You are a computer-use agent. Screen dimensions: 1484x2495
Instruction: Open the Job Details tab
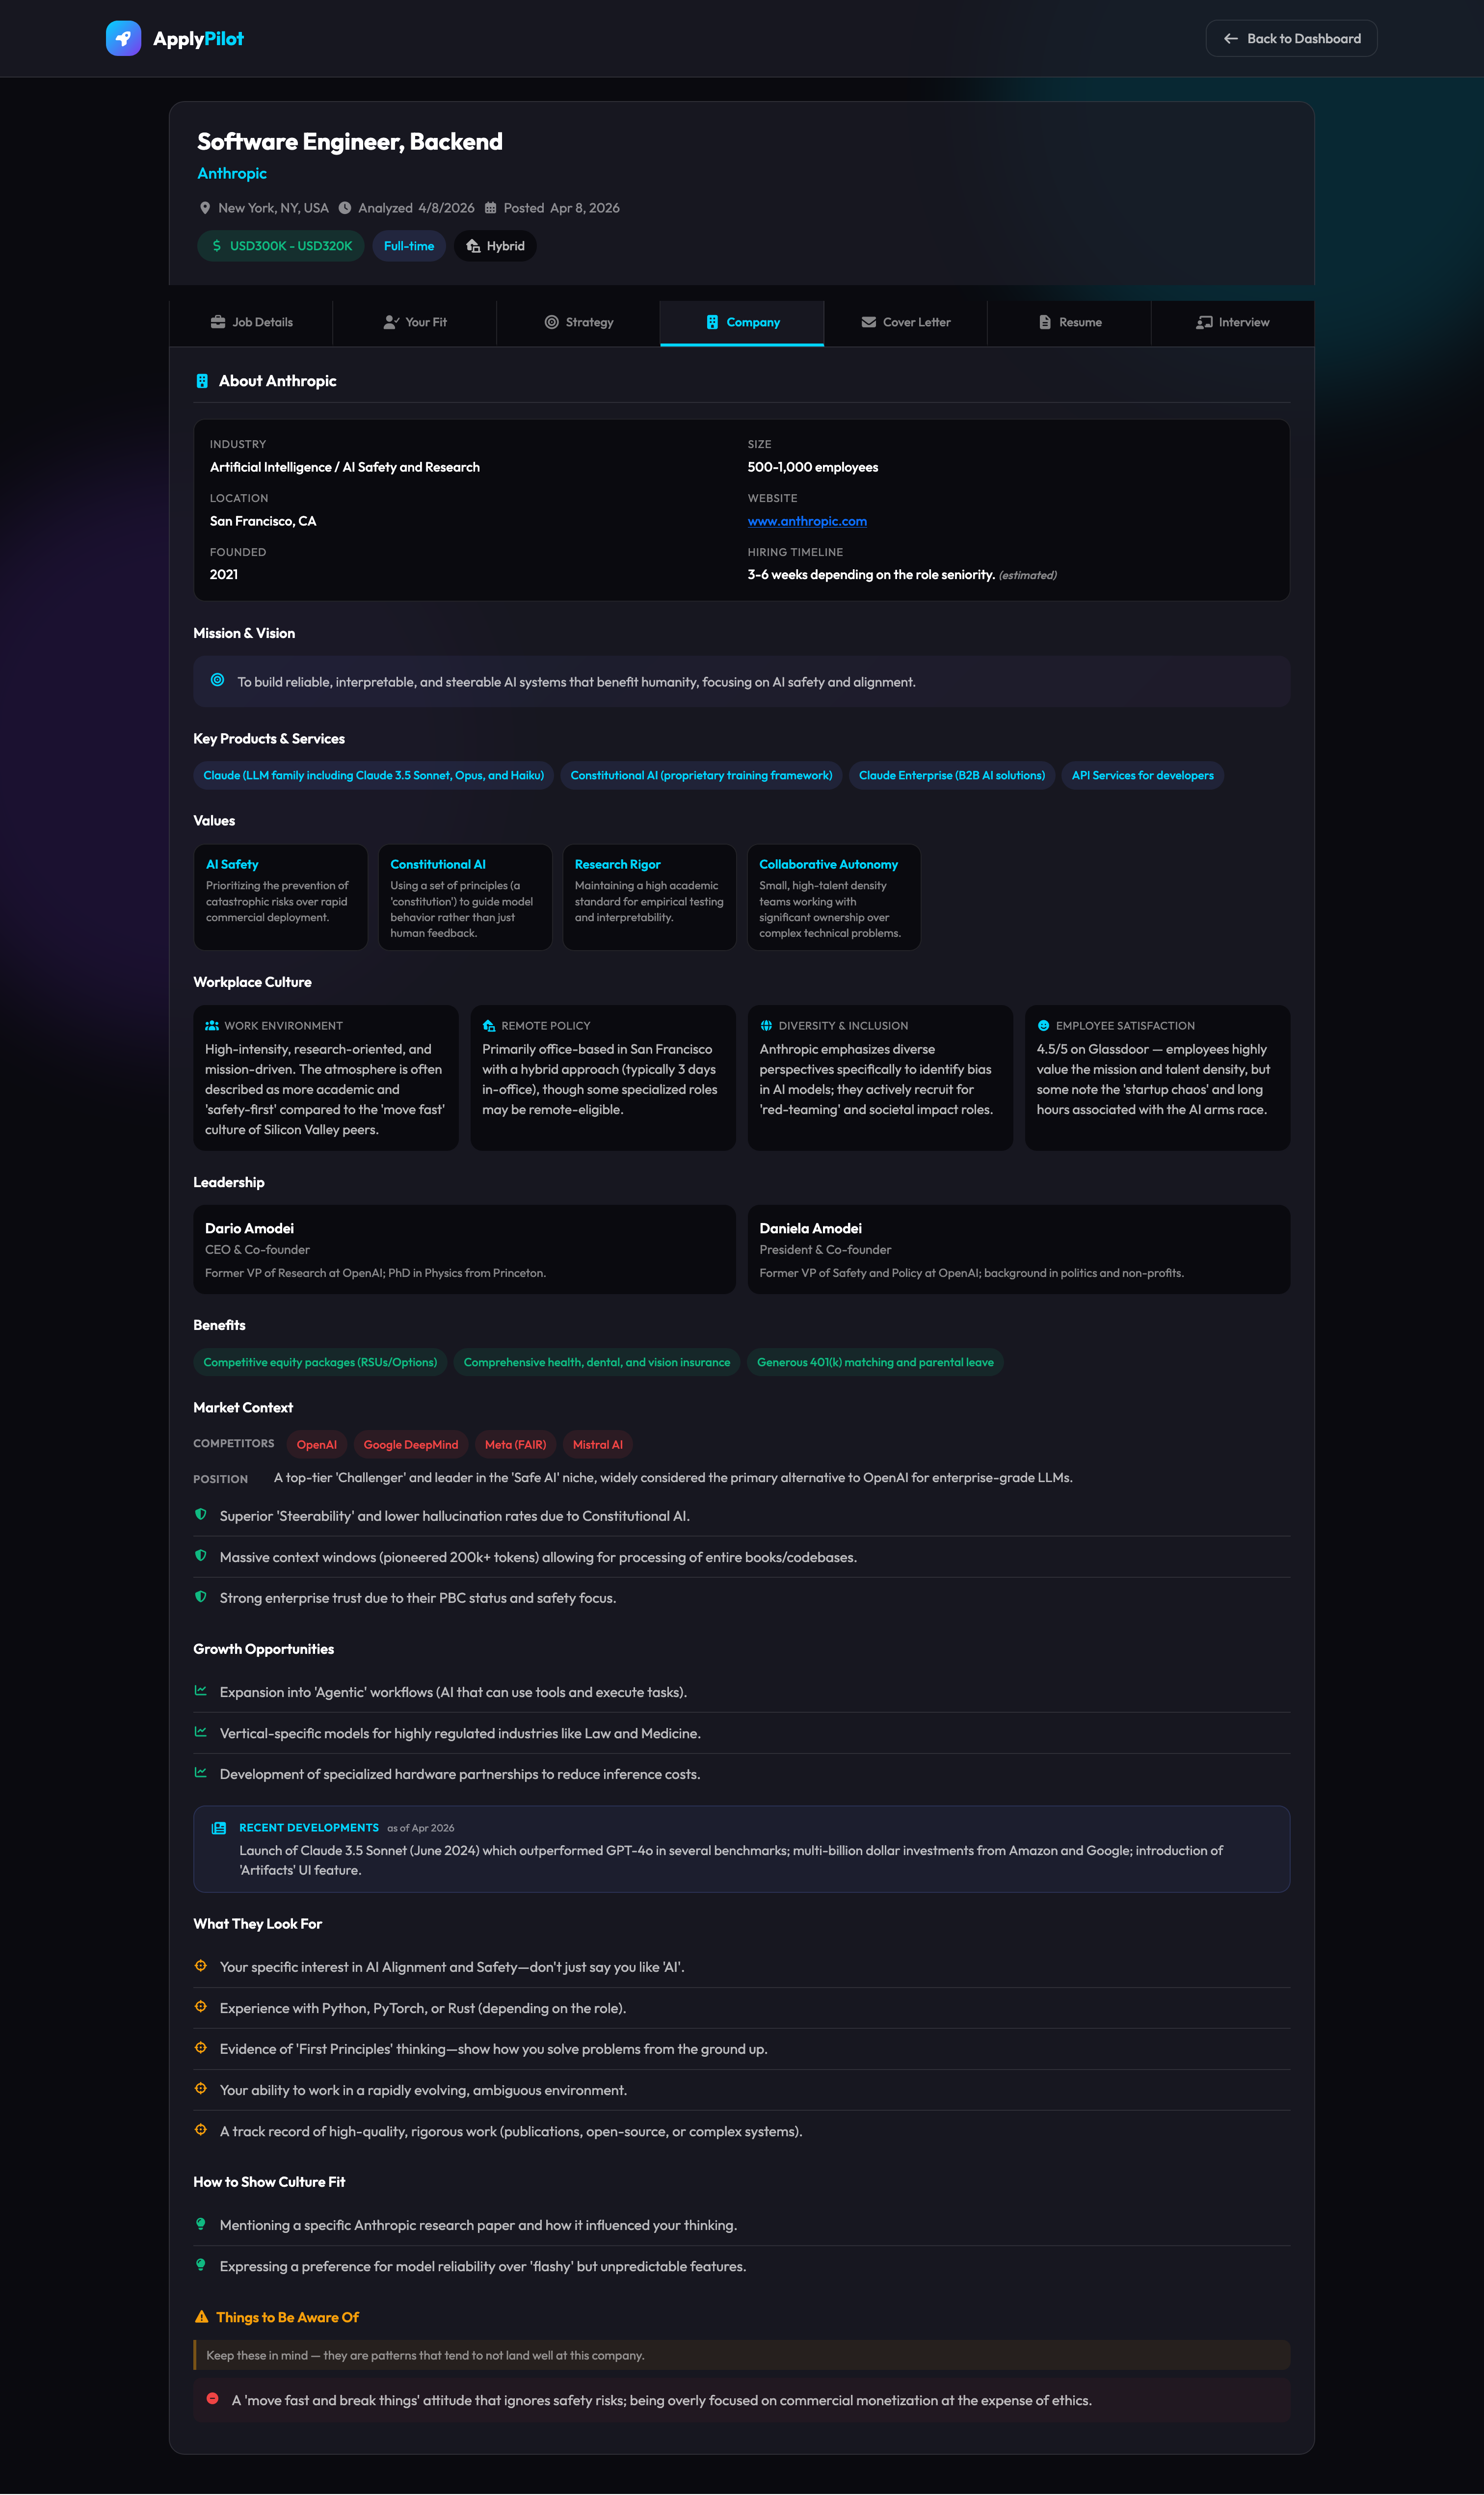click(251, 322)
